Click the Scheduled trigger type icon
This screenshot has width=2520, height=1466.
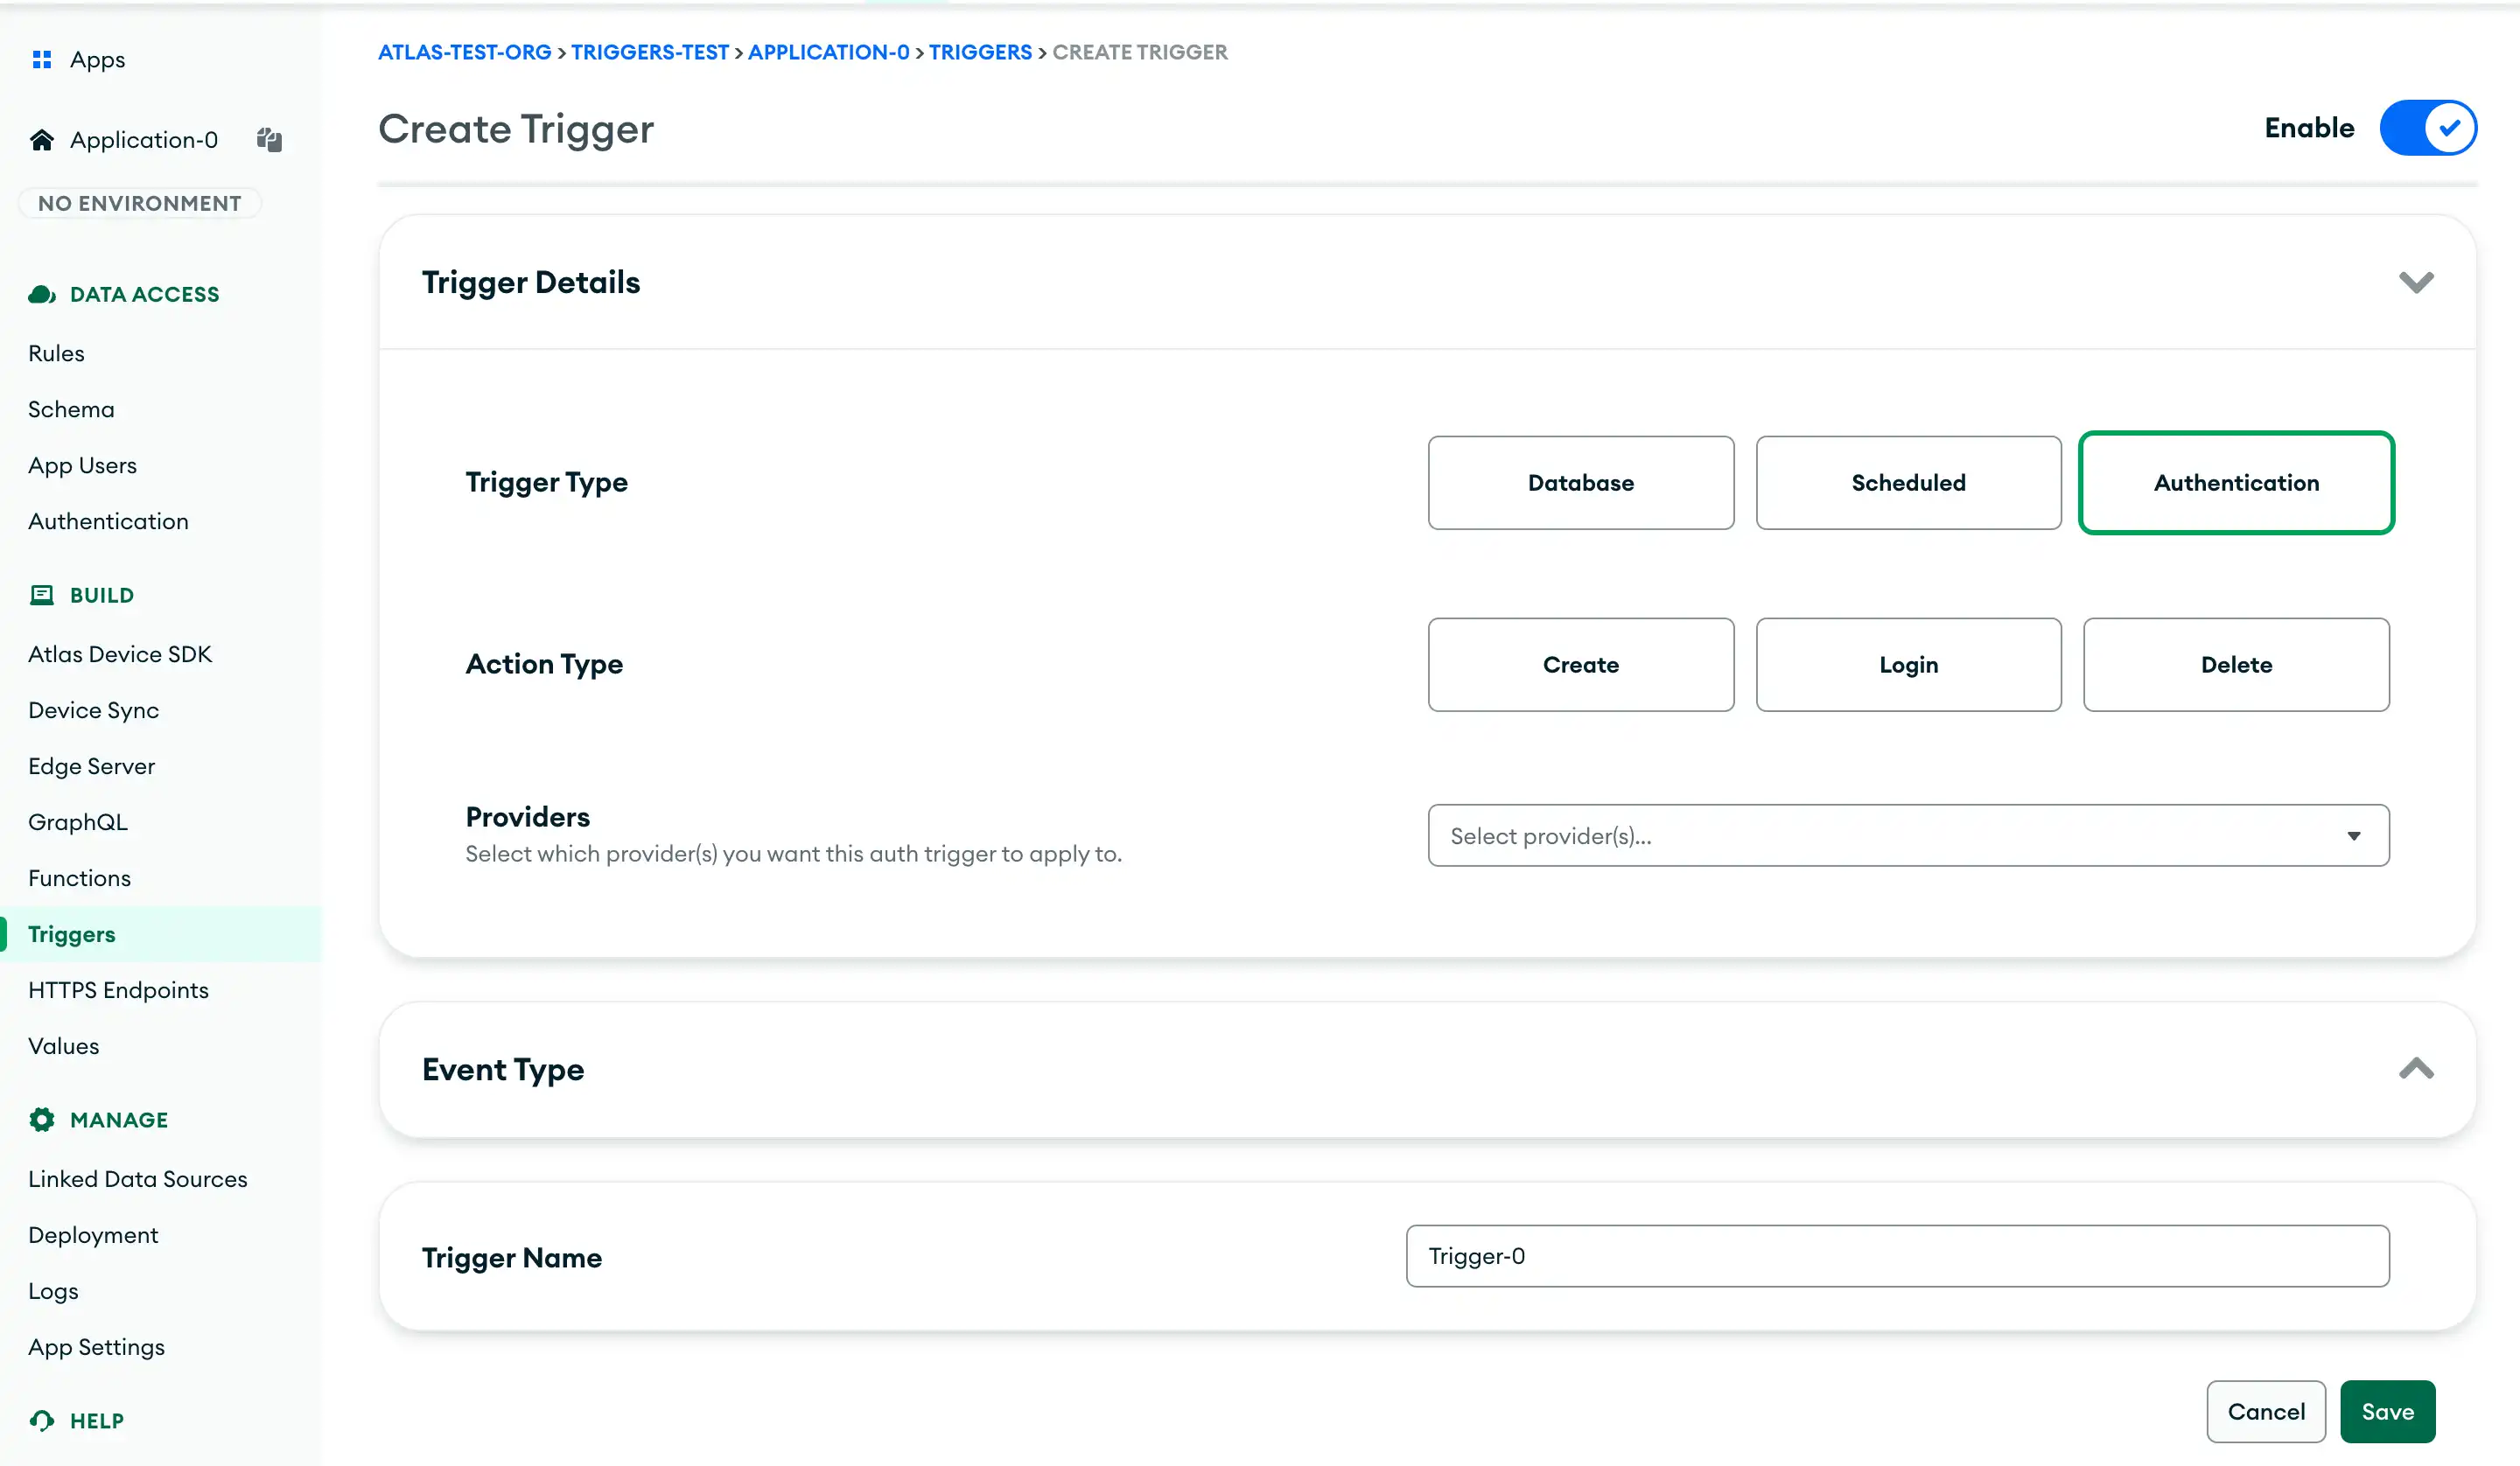pyautogui.click(x=1909, y=484)
